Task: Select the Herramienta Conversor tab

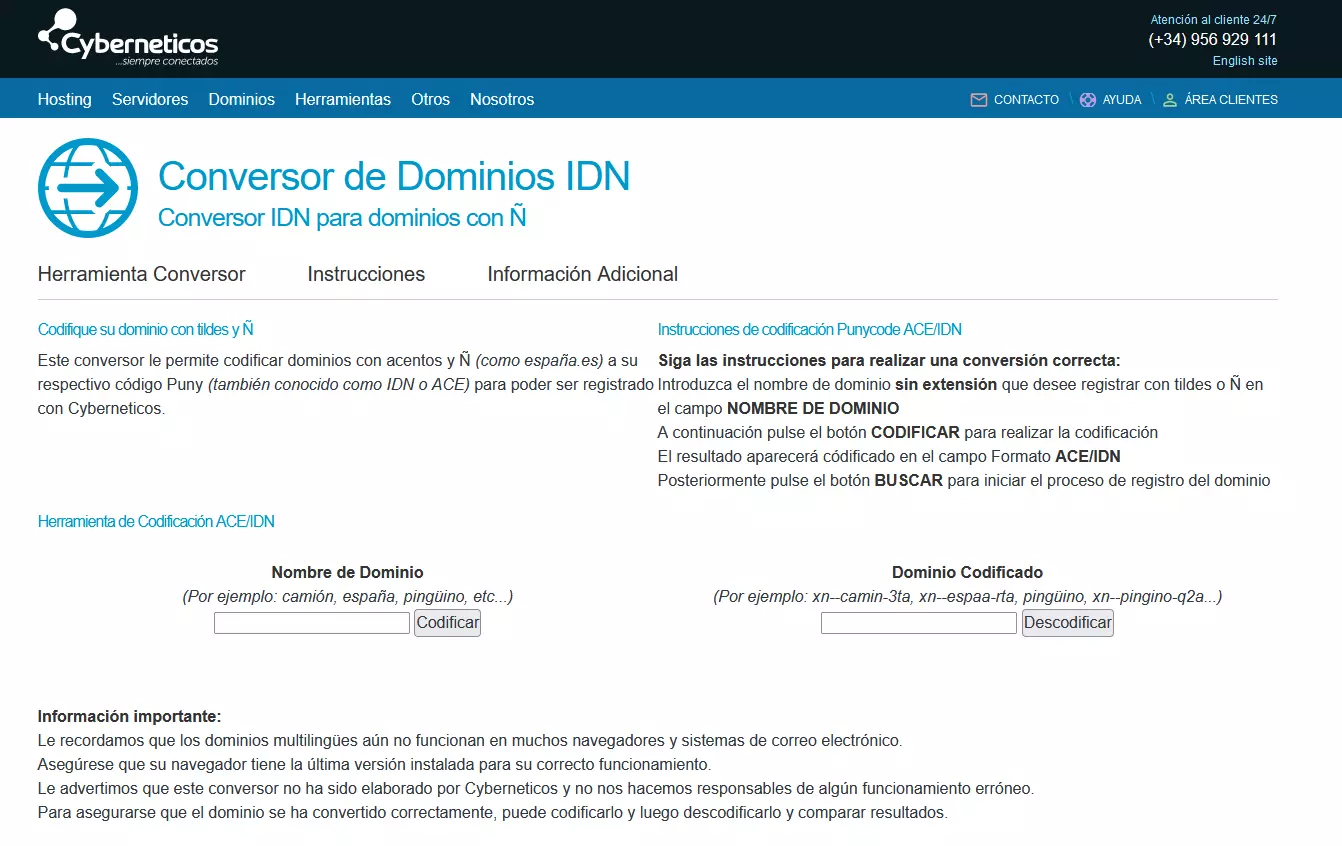Action: pos(141,274)
